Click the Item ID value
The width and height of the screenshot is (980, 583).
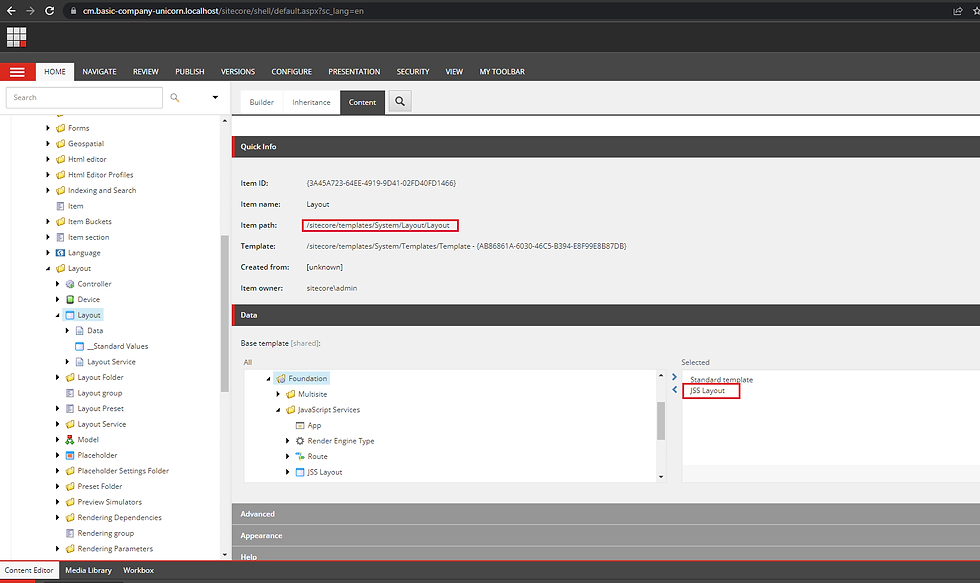pyautogui.click(x=381, y=184)
